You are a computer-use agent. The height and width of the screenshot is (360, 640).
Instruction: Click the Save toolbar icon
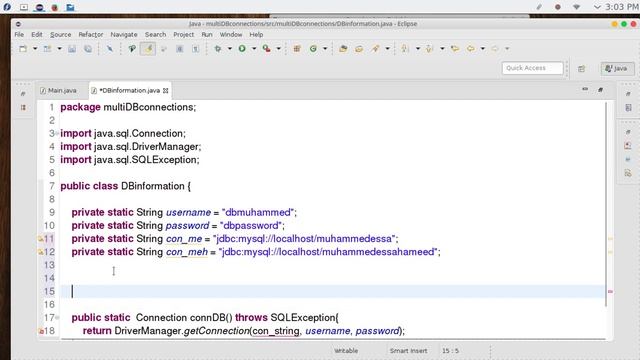tap(72, 49)
